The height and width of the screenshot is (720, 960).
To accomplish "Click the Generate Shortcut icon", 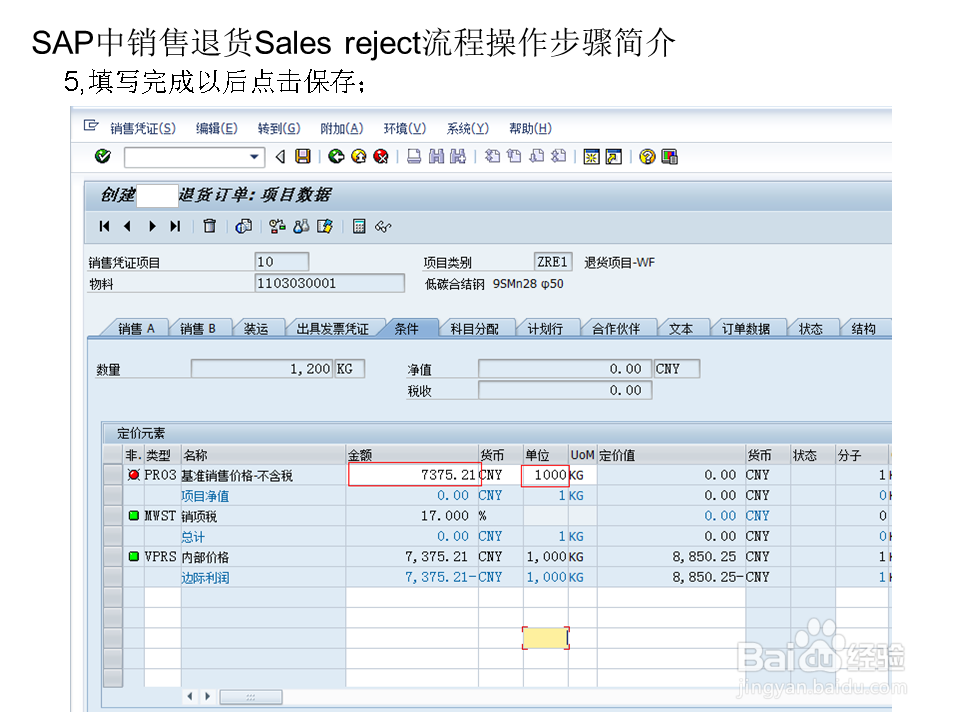I will coord(613,157).
